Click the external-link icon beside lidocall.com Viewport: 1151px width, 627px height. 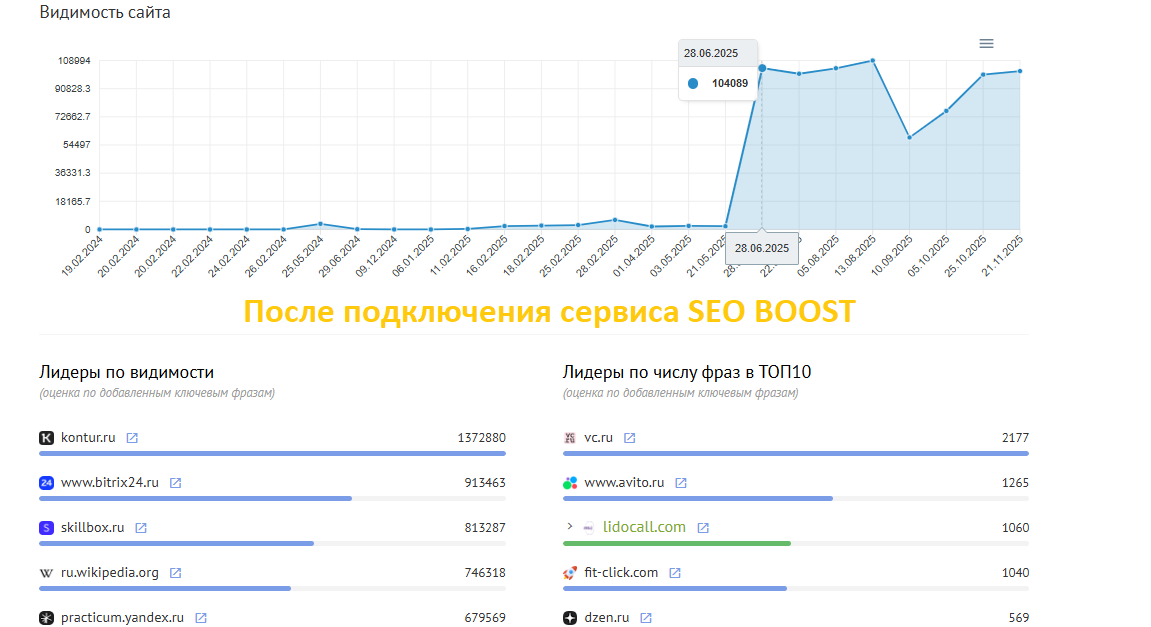pos(703,527)
